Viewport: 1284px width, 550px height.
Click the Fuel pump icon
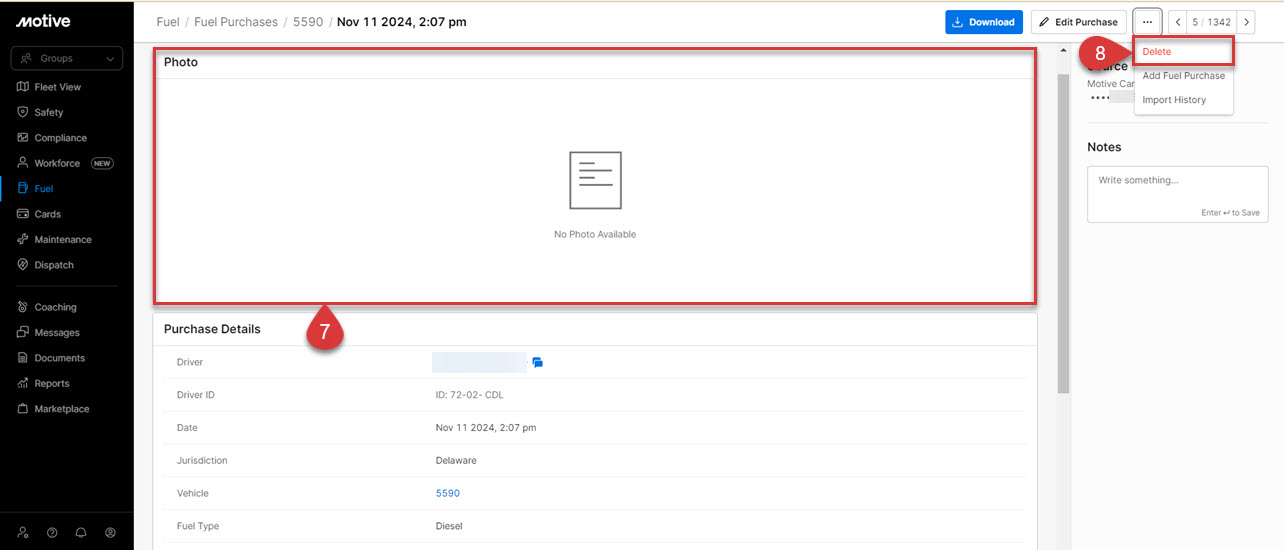[x=23, y=188]
